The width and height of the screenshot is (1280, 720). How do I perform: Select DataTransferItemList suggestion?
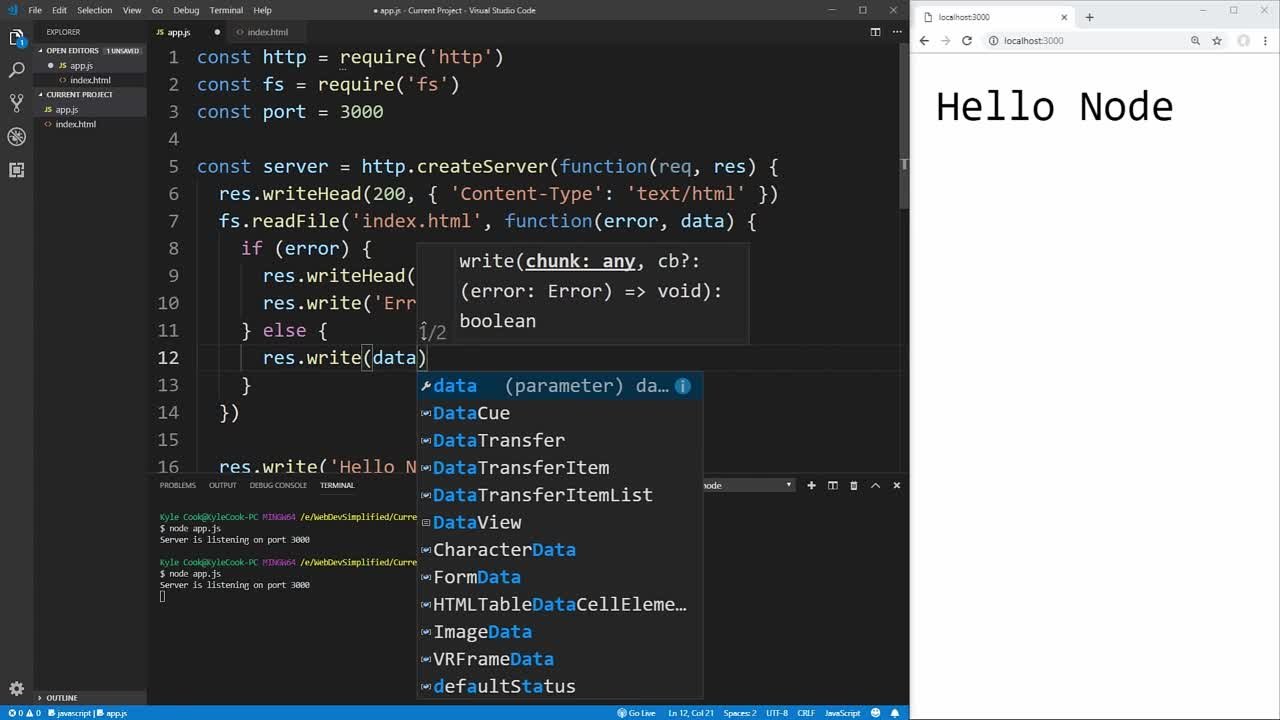point(560,495)
